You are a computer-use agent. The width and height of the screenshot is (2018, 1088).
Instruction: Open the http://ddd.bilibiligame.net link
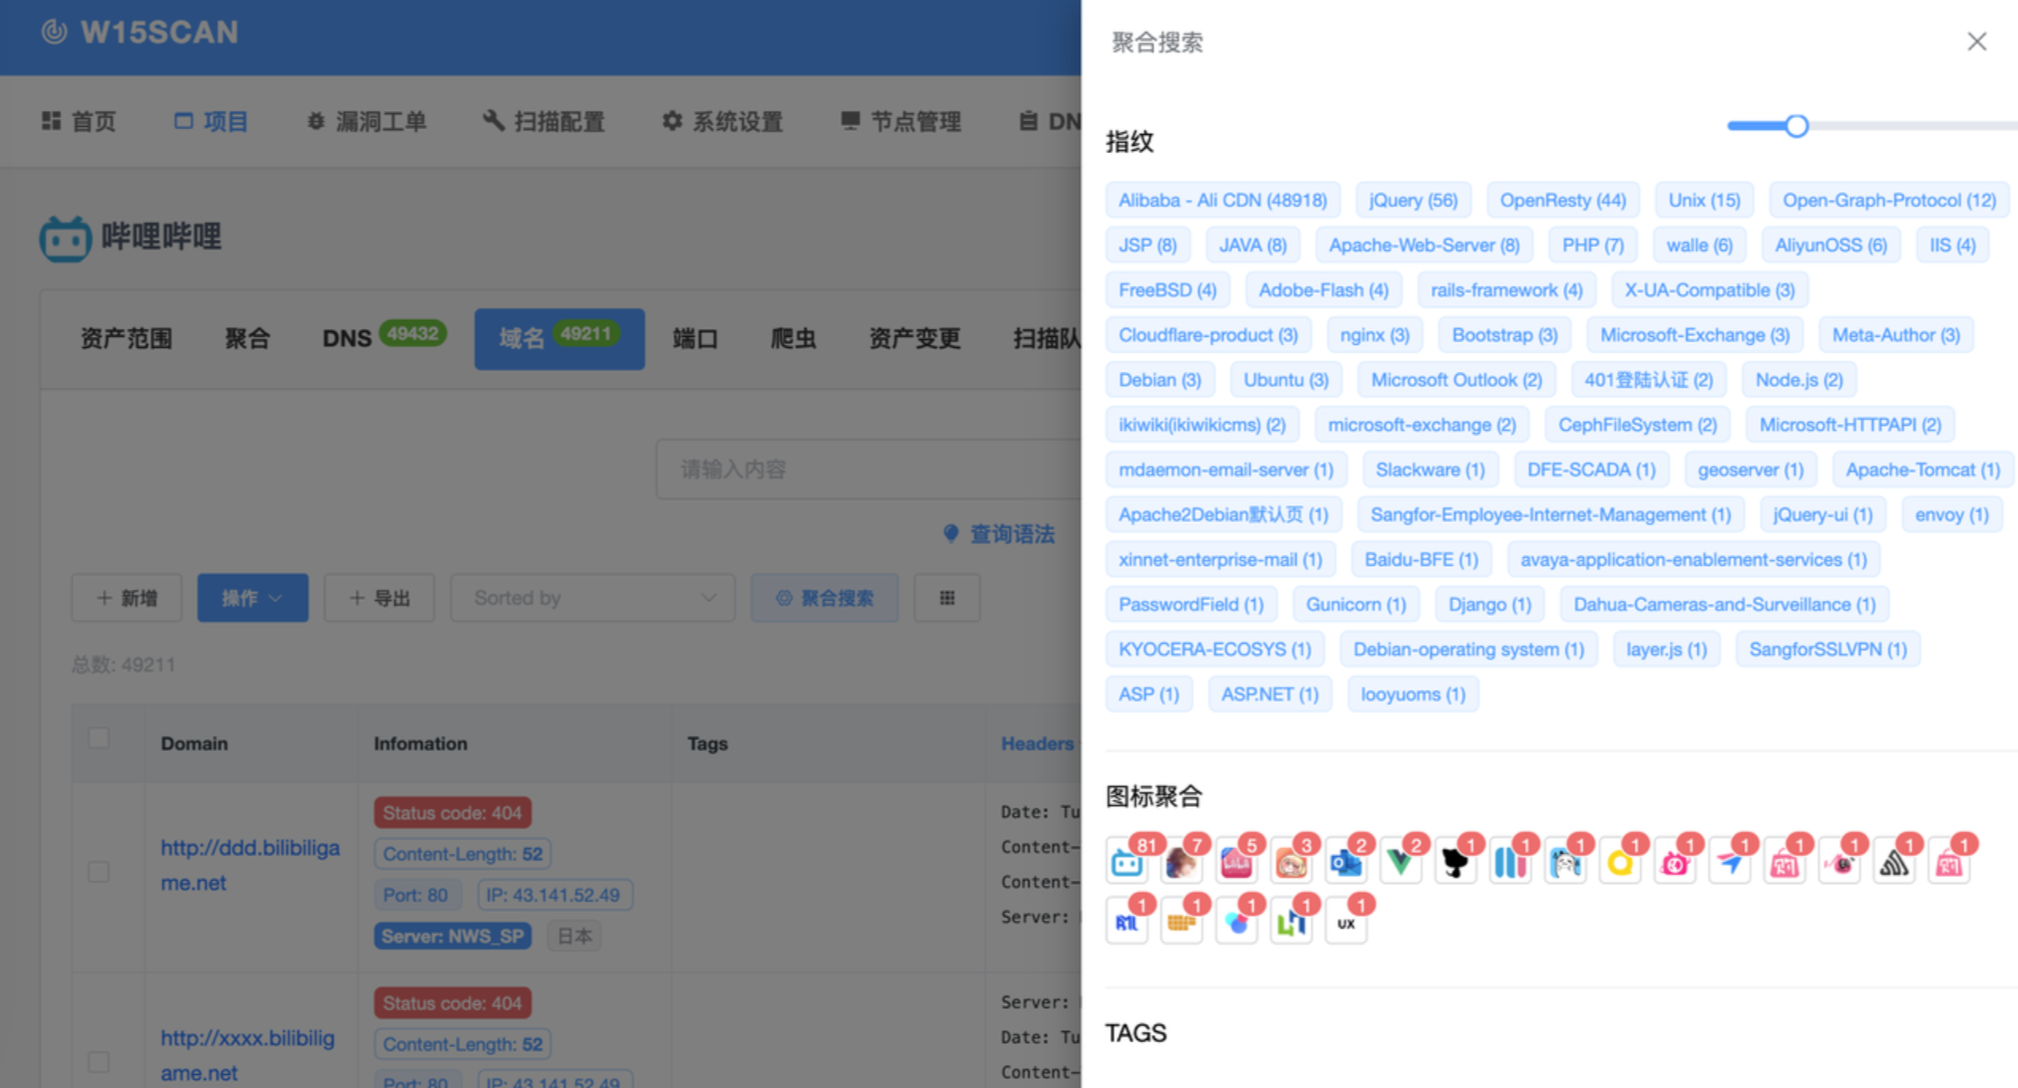tap(250, 865)
